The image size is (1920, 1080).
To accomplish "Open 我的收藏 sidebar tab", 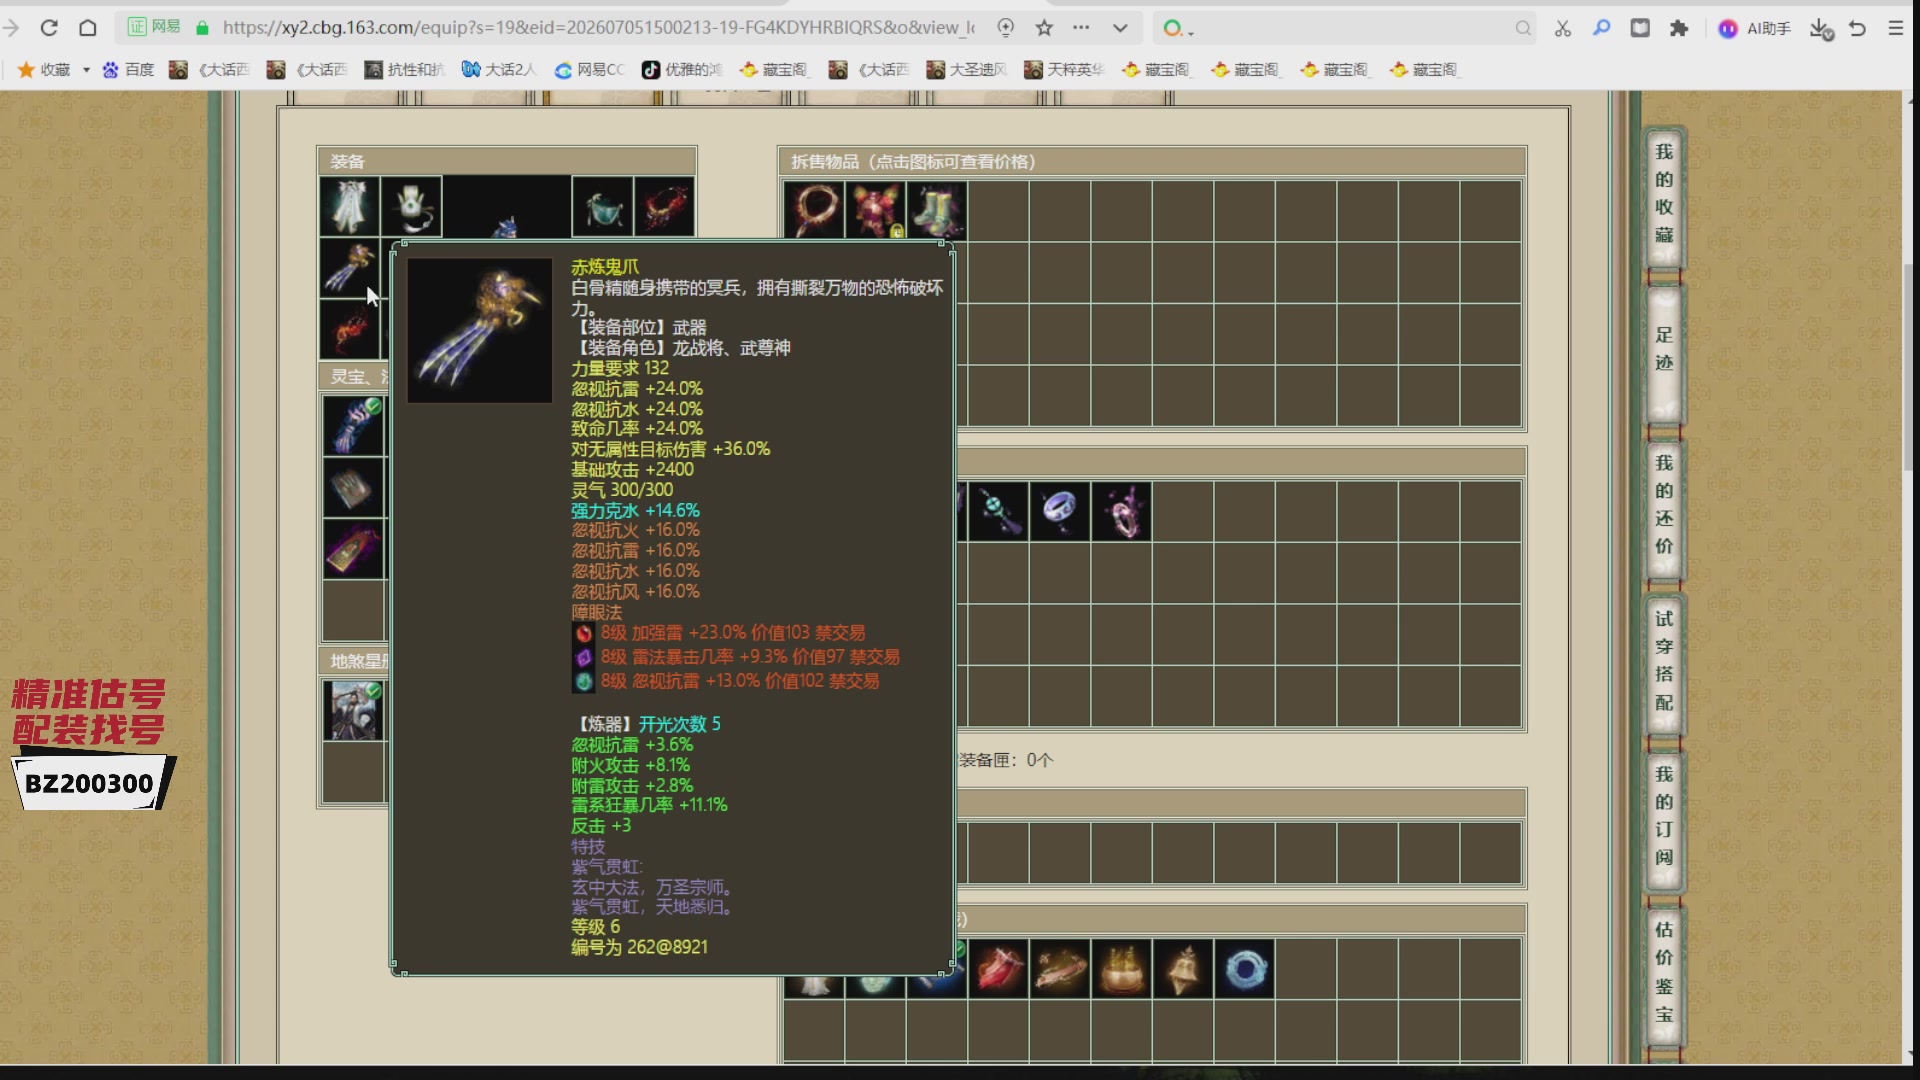I will [x=1664, y=194].
